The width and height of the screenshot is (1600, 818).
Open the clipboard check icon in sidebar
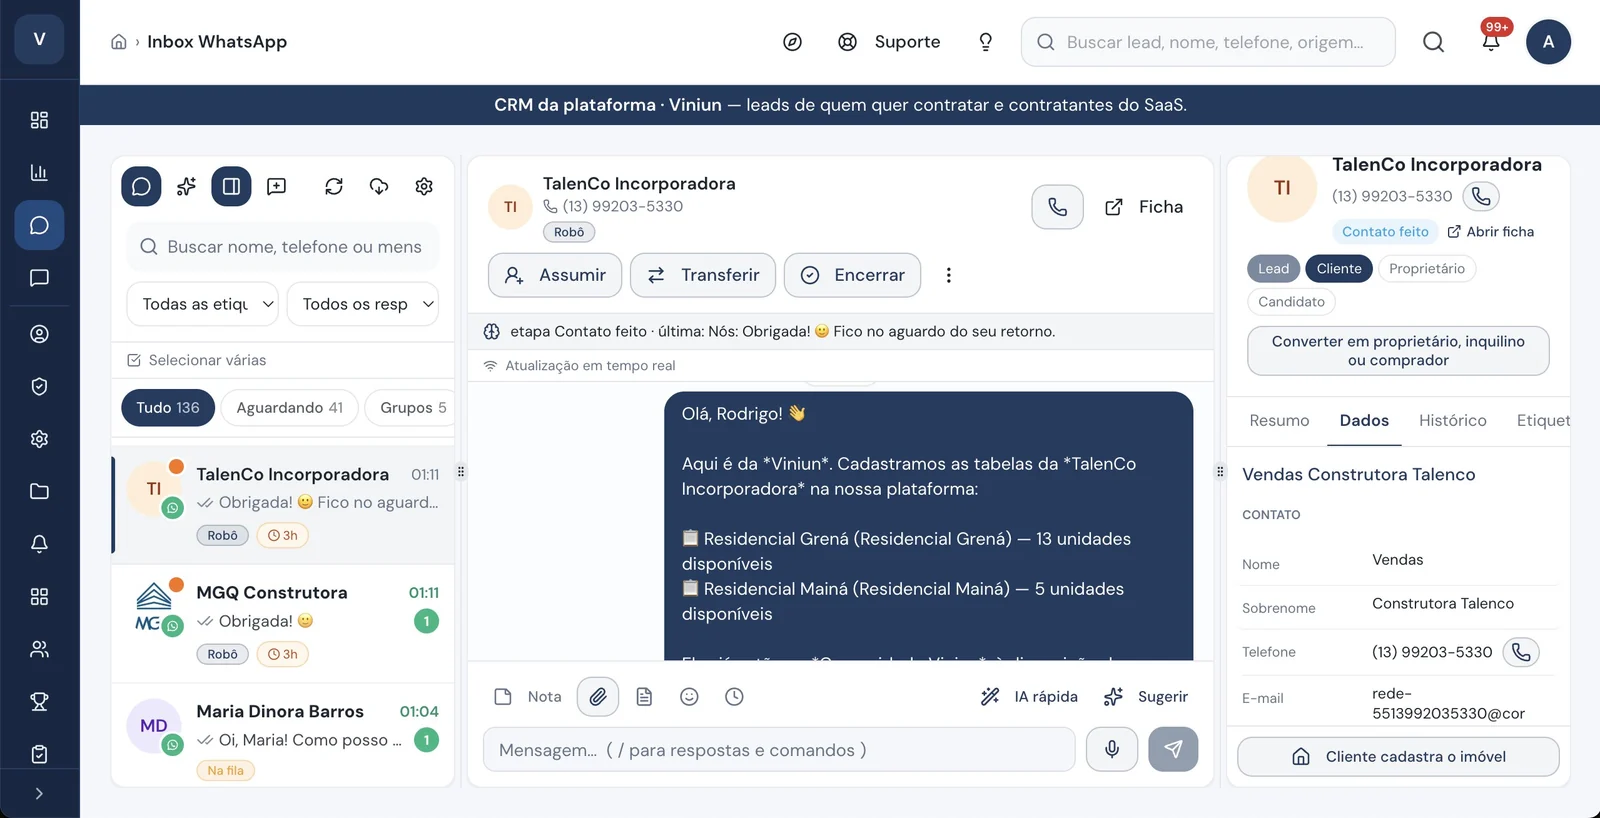point(39,754)
